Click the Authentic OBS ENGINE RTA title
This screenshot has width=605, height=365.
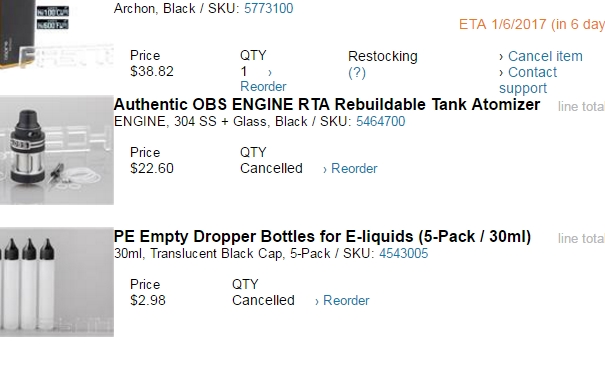(327, 104)
